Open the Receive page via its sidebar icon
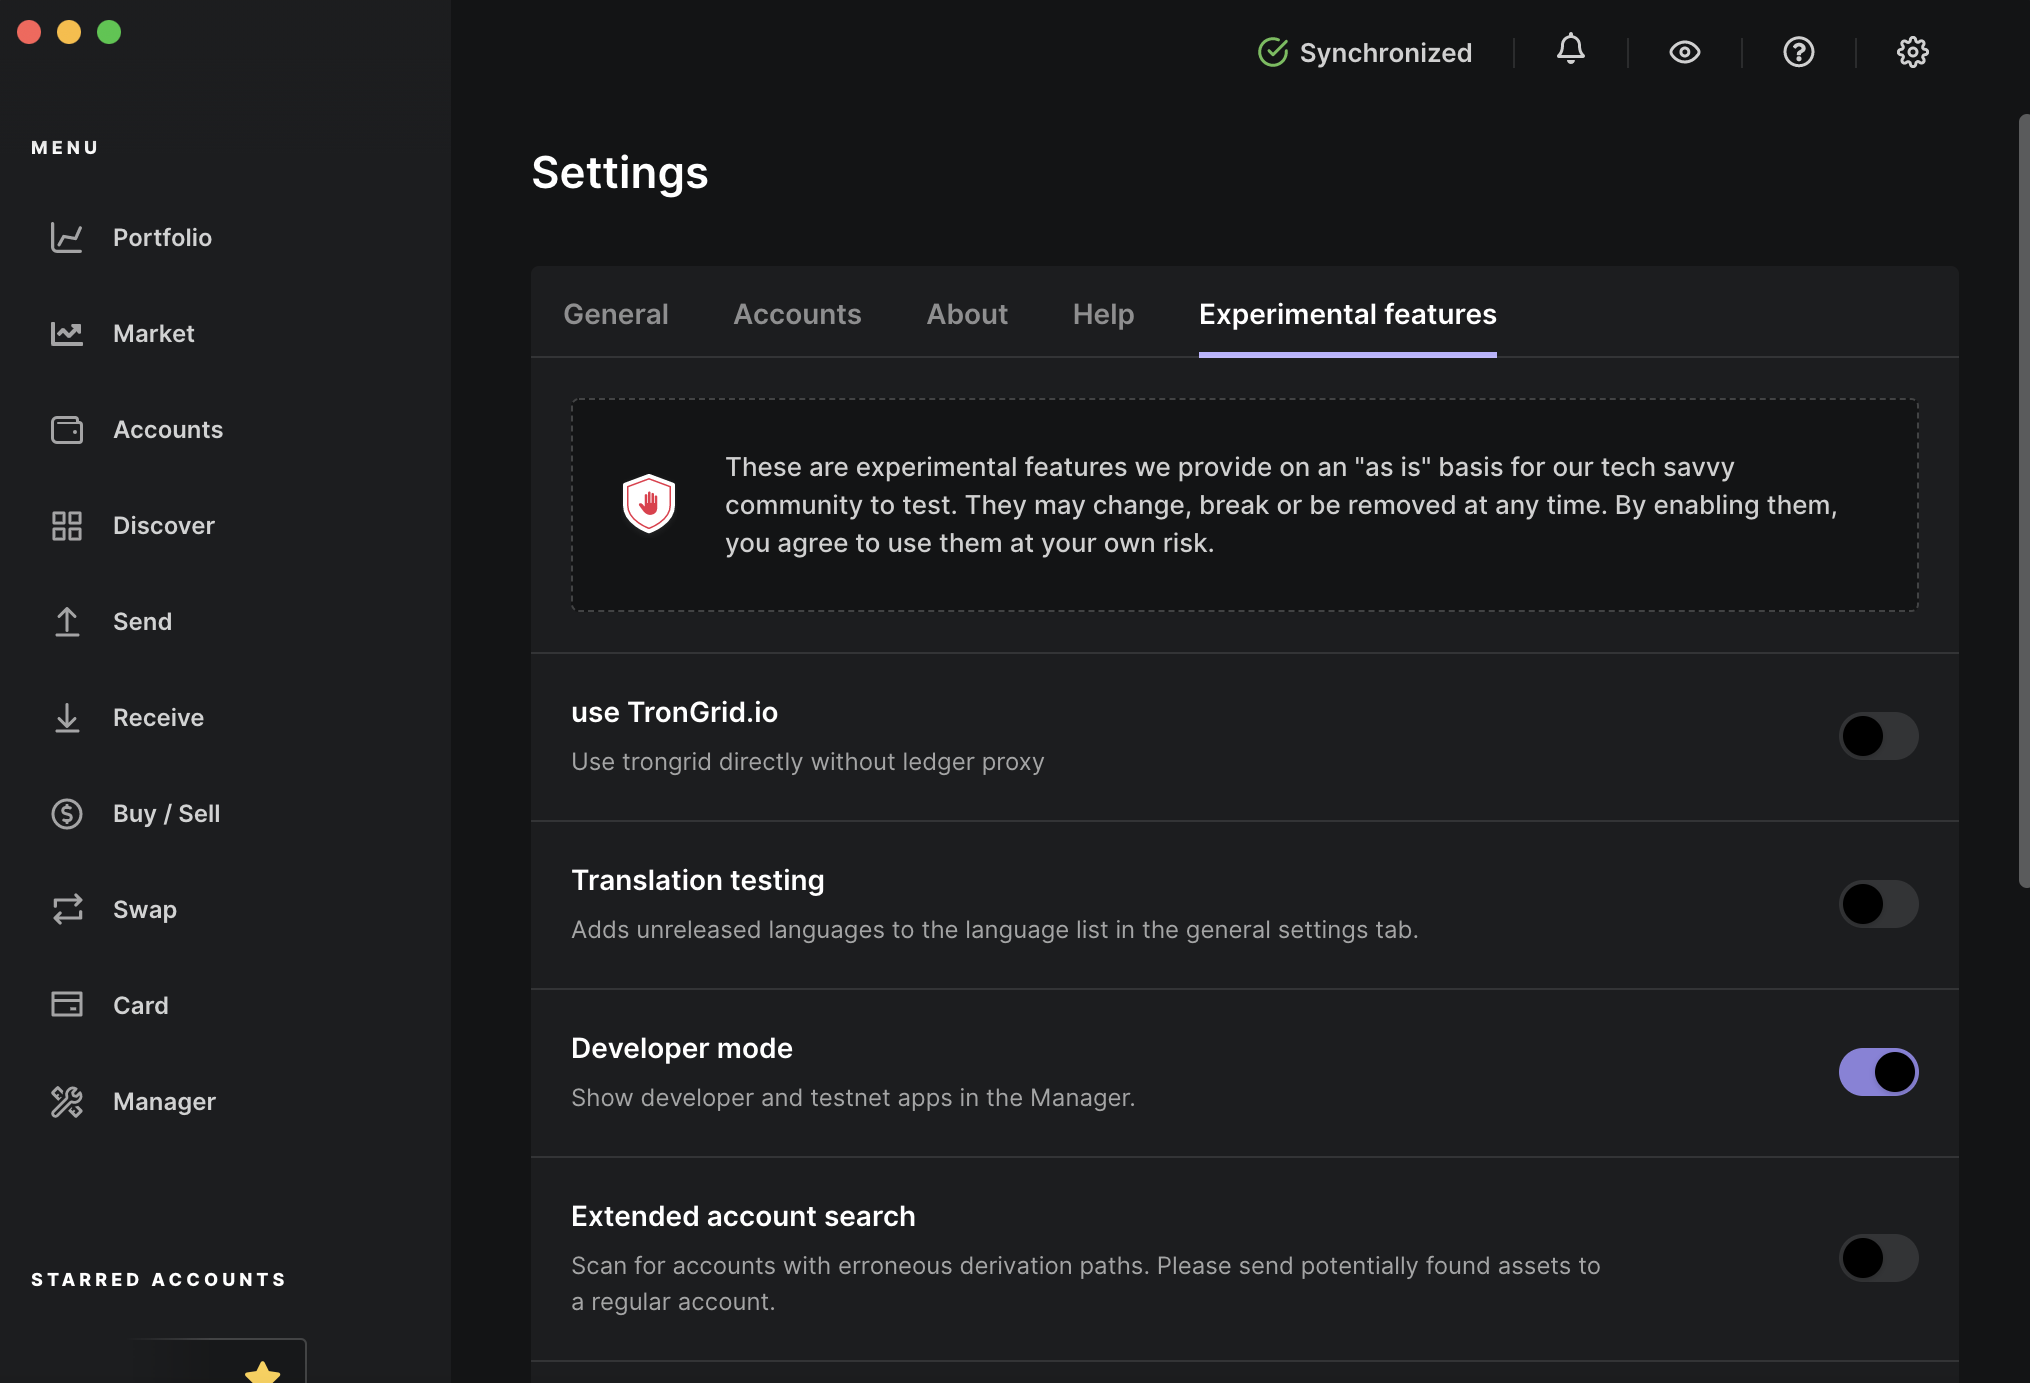The image size is (2030, 1383). click(x=67, y=717)
